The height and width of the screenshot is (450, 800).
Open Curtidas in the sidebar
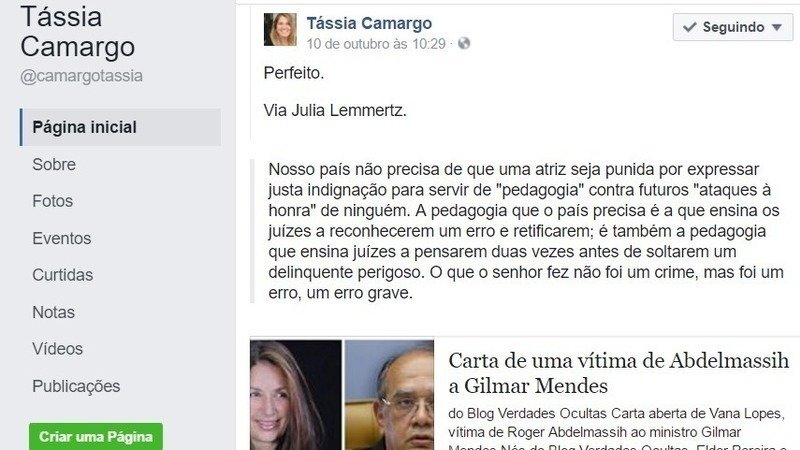(x=63, y=275)
